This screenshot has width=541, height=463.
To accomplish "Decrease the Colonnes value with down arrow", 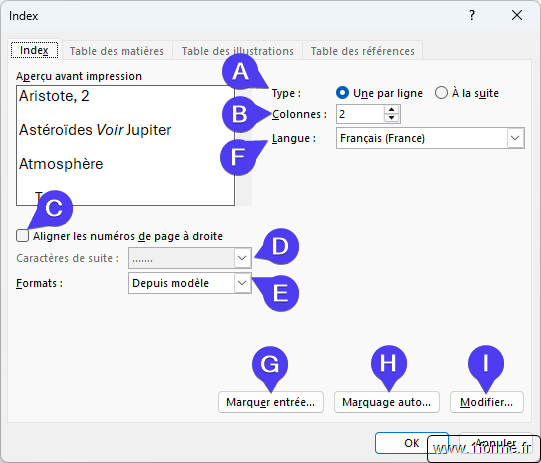I will 391,118.
